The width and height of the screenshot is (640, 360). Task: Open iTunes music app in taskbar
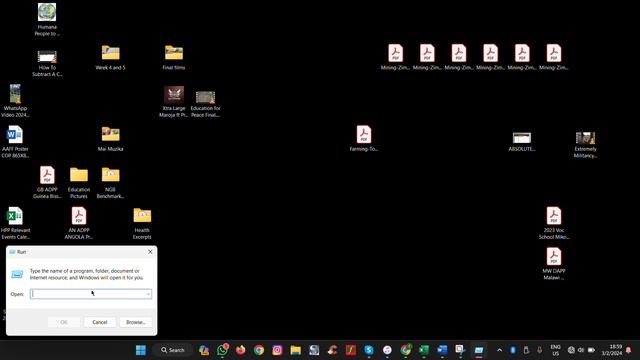coord(387,350)
